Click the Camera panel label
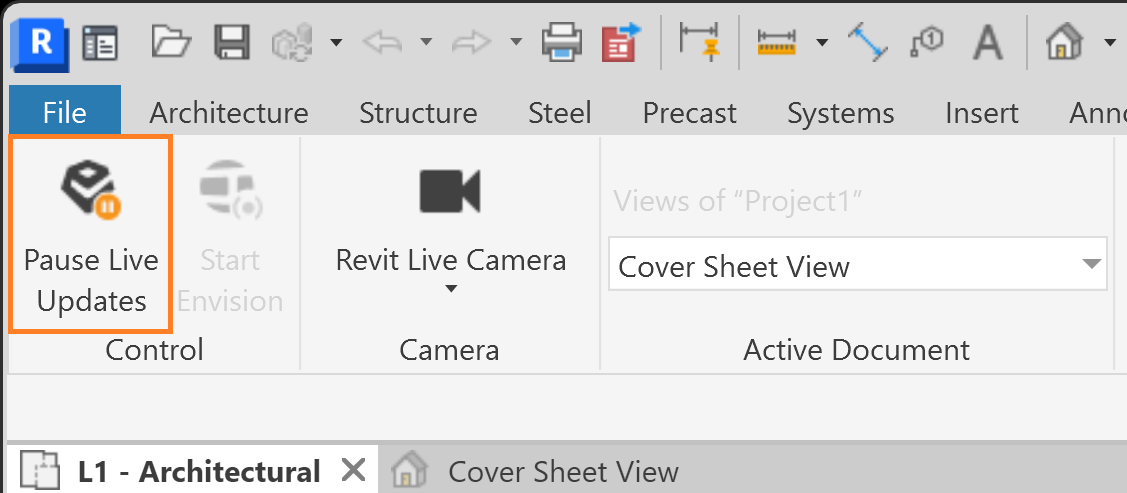Viewport: 1127px width, 493px height. [449, 350]
